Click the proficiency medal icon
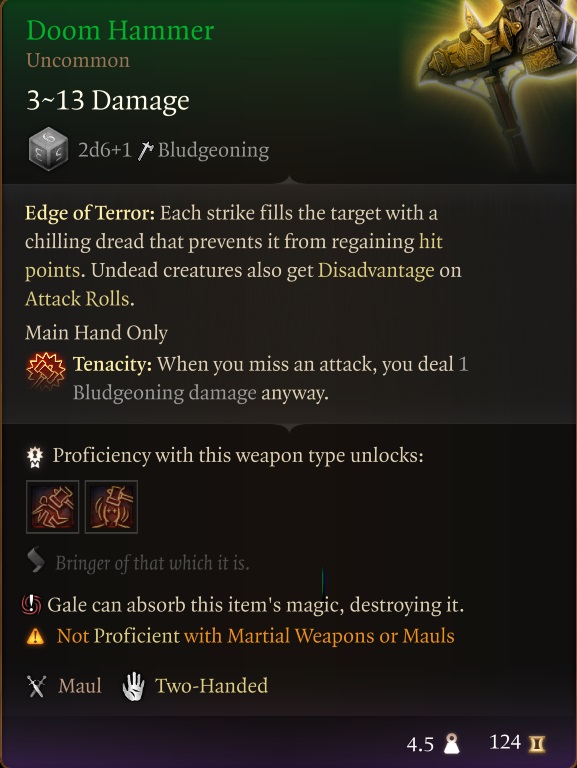The height and width of the screenshot is (768, 577). click(35, 457)
